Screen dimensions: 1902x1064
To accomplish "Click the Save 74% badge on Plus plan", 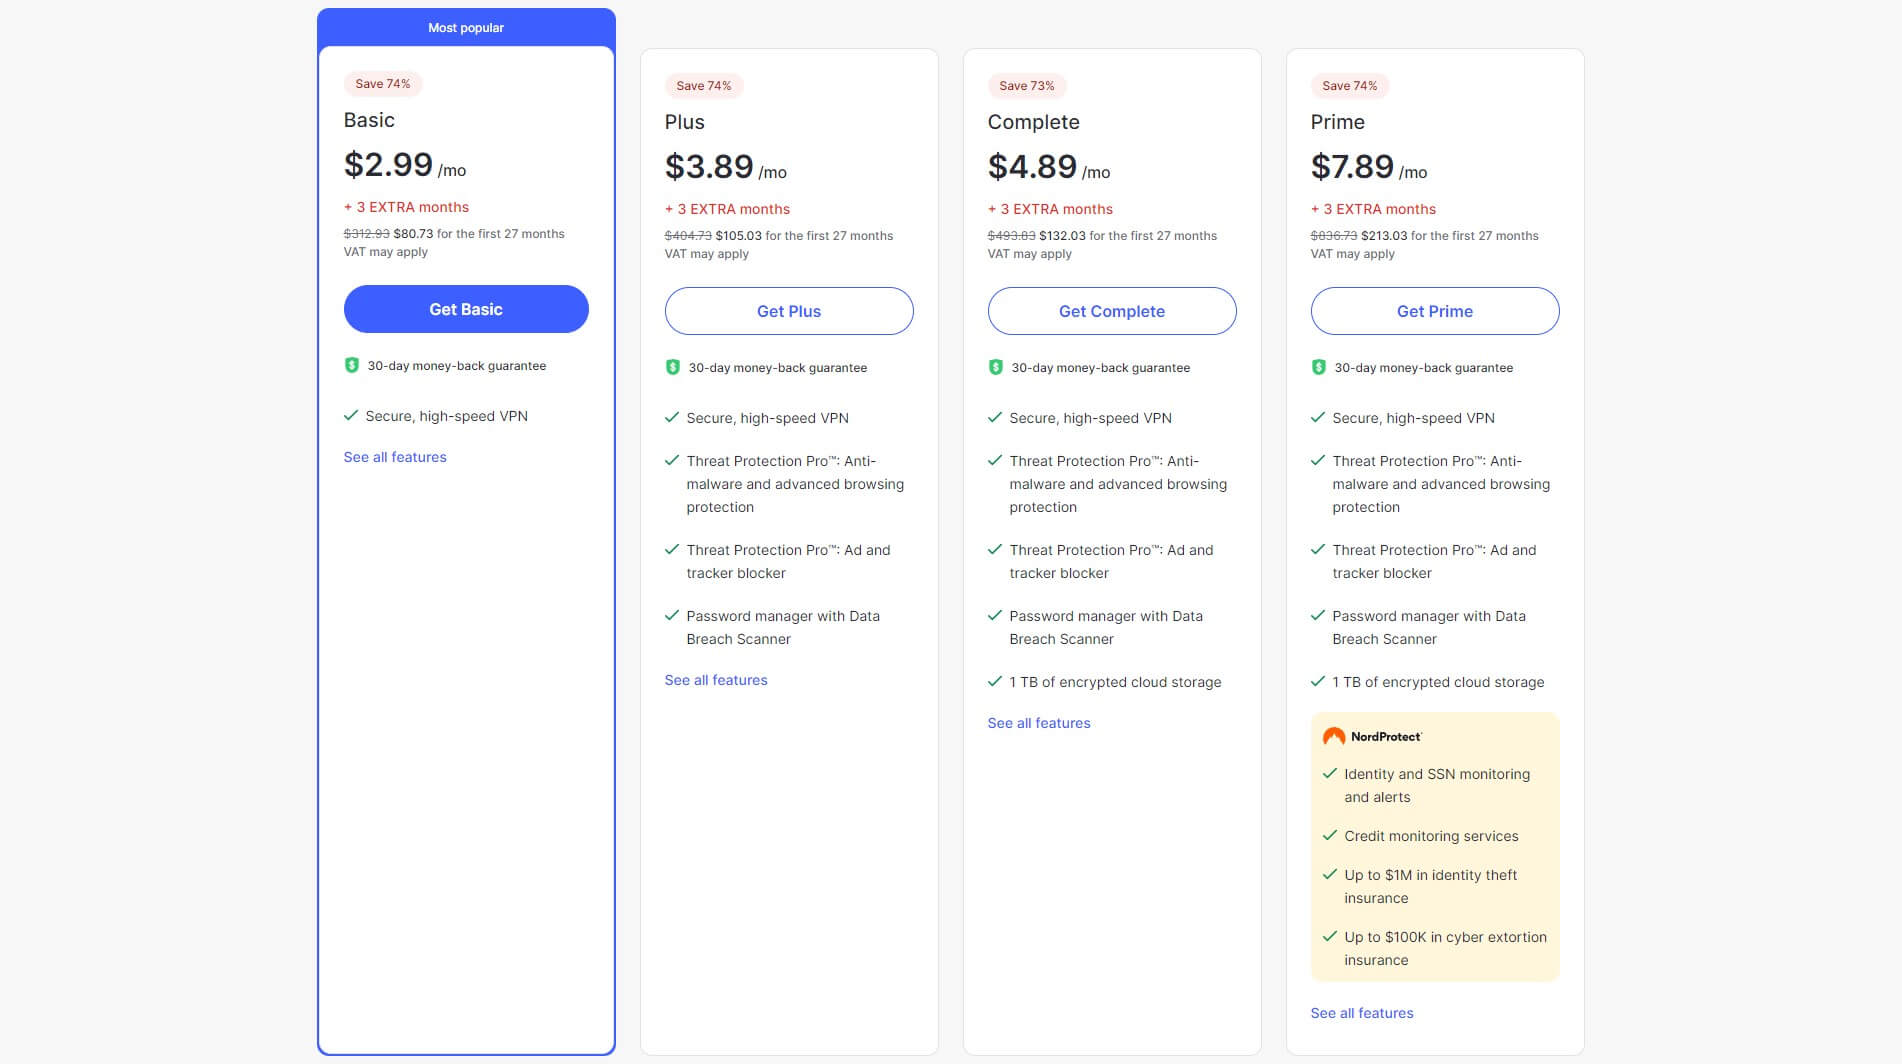I will pos(704,86).
